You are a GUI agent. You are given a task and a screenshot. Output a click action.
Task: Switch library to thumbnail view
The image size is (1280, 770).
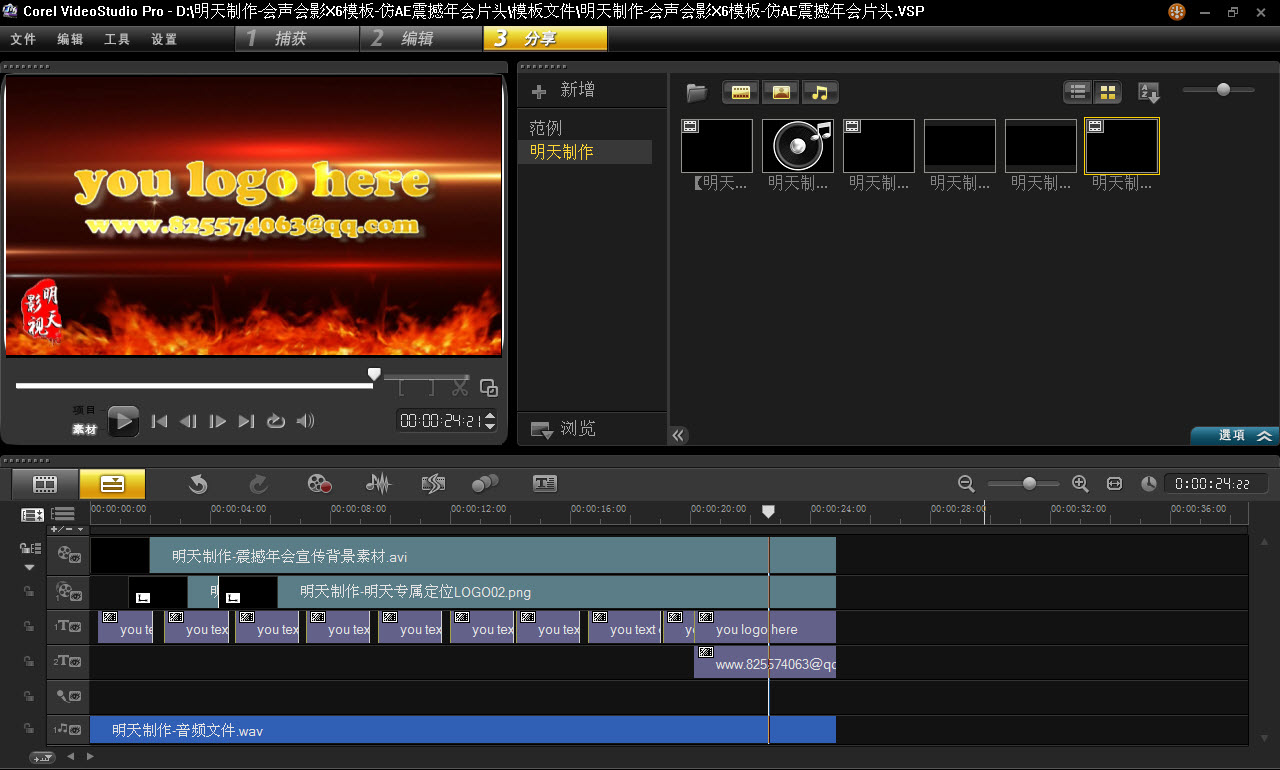[x=1107, y=92]
